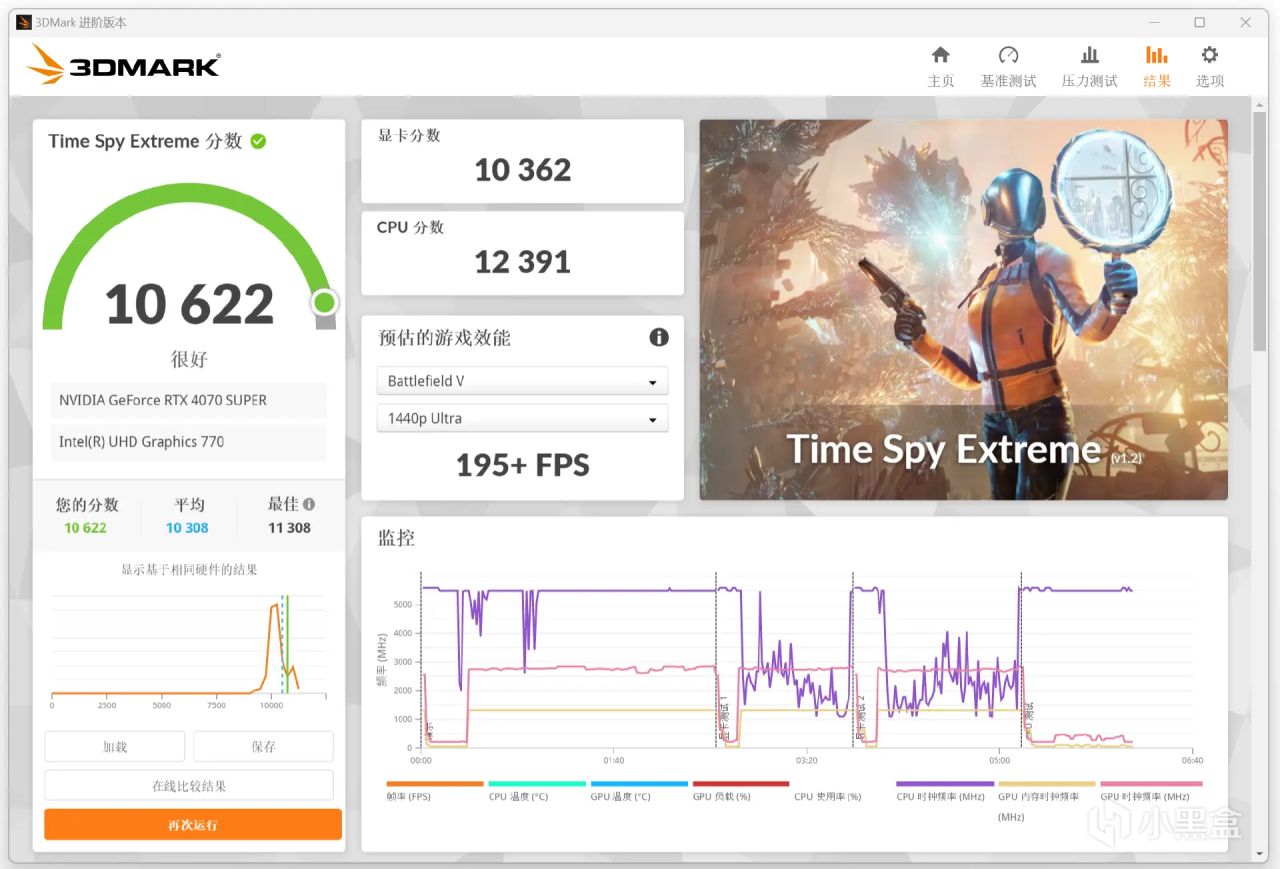Click the 很好 rating label under the gauge
1280x869 pixels.
(189, 359)
